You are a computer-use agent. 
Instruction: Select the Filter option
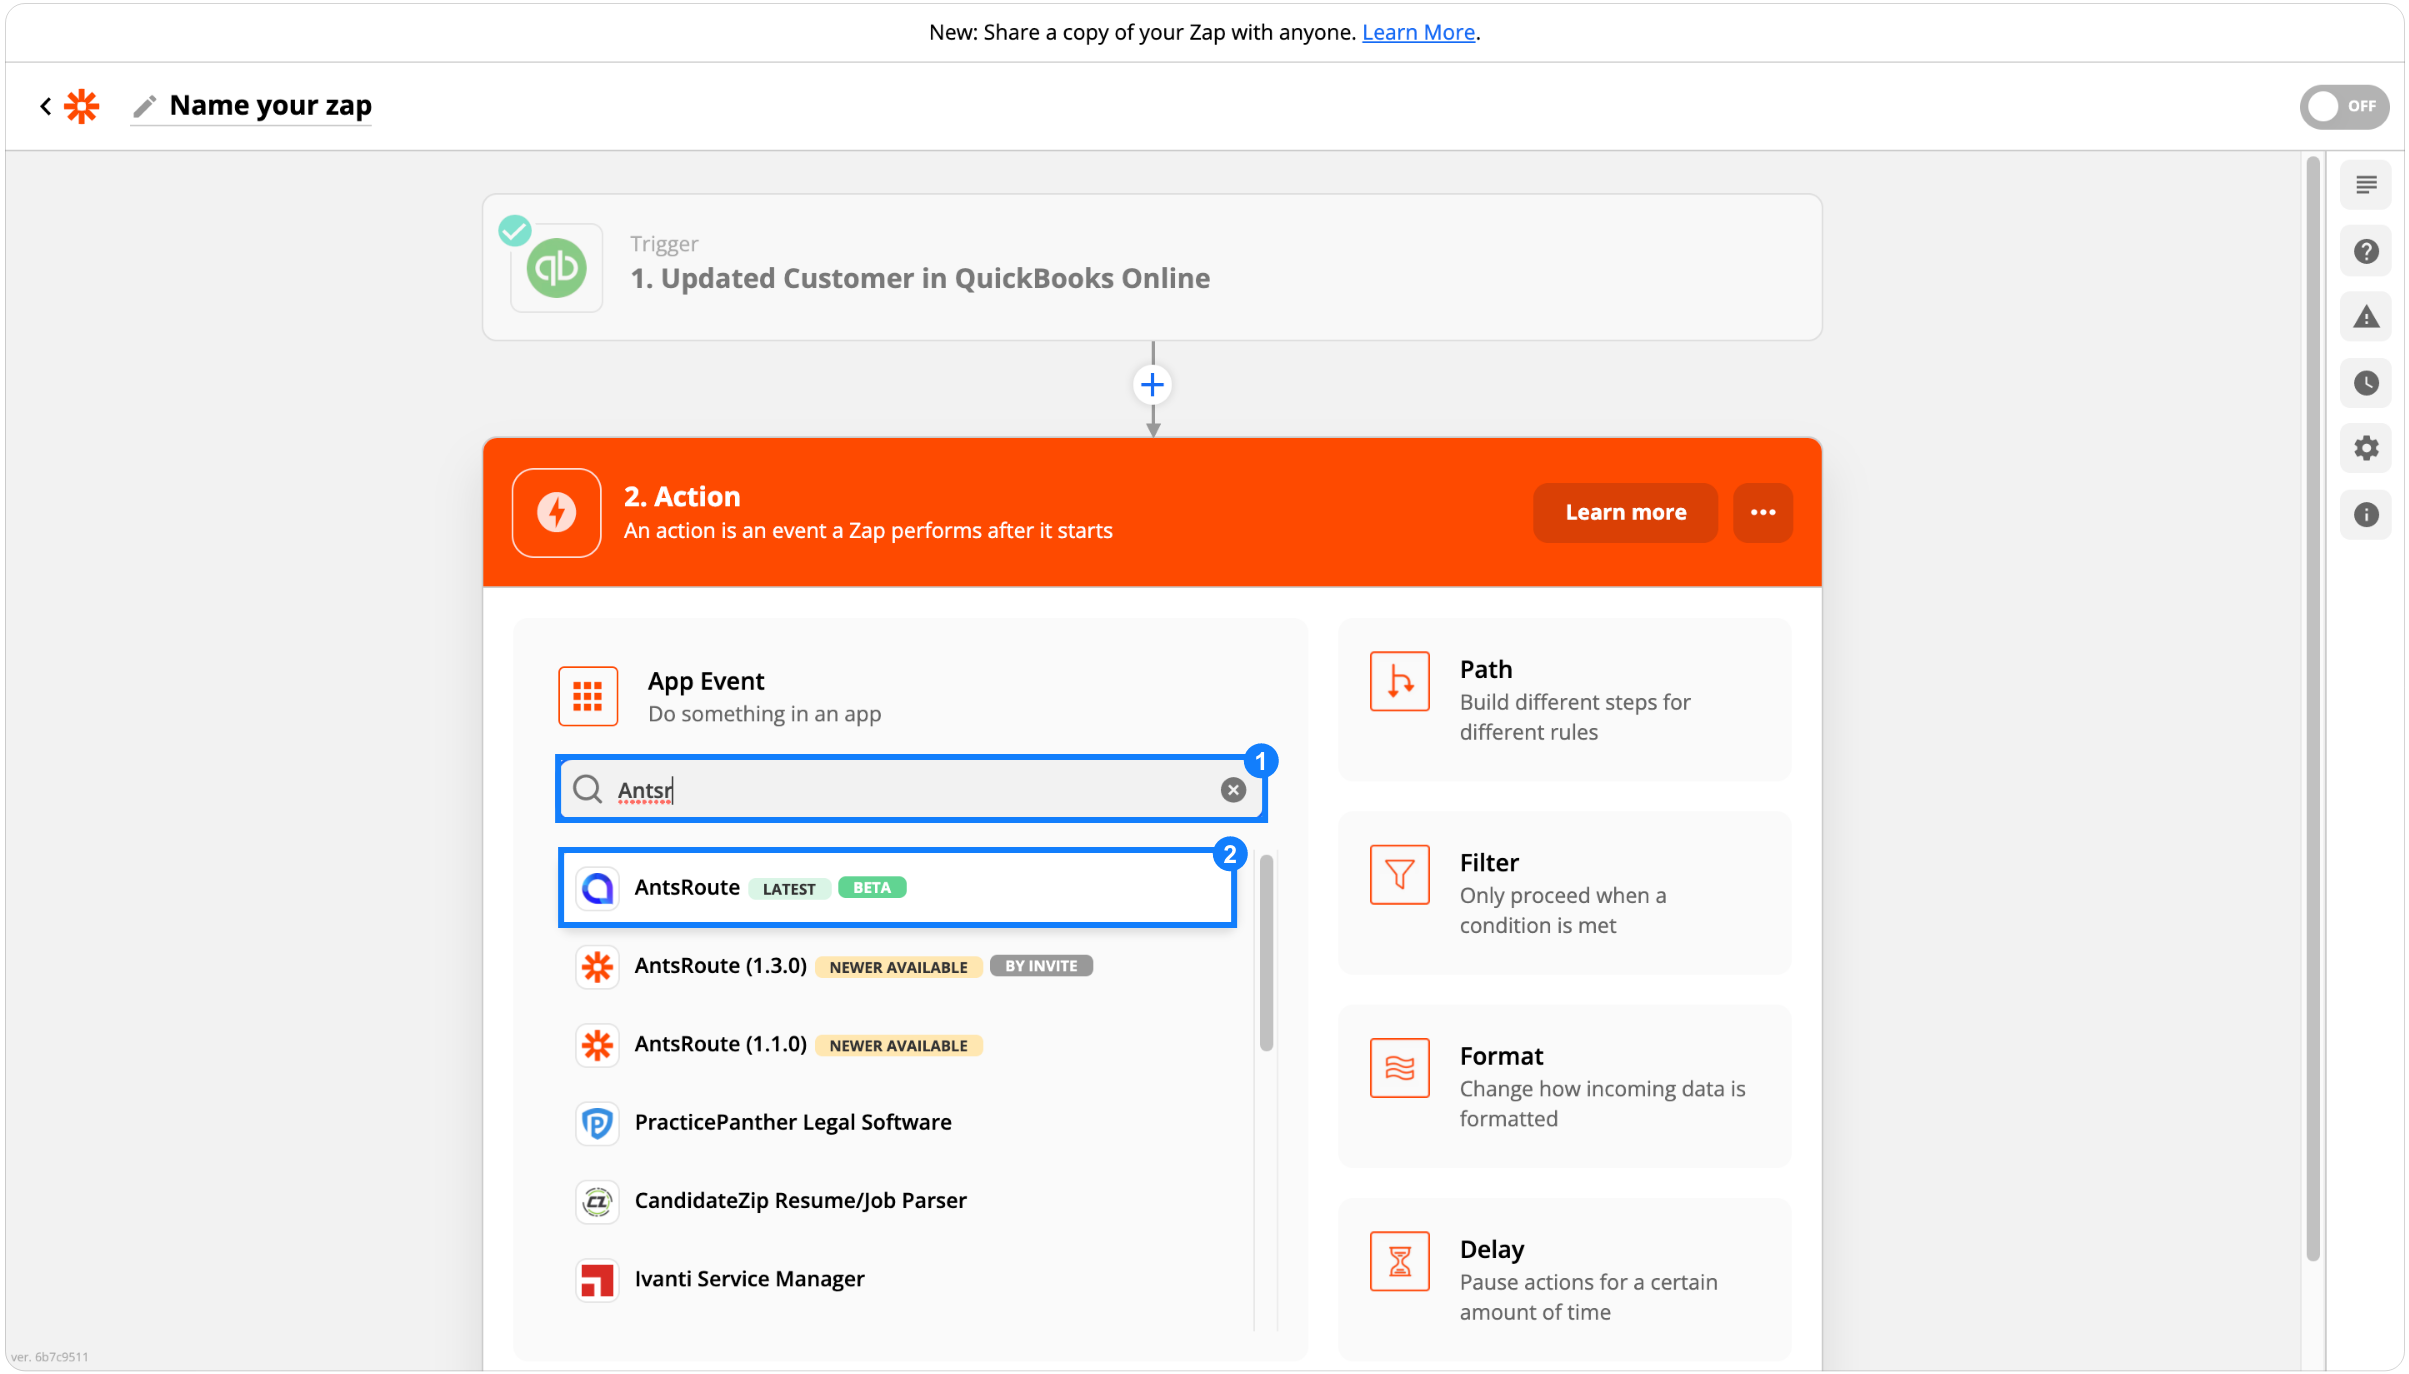[x=1565, y=893]
